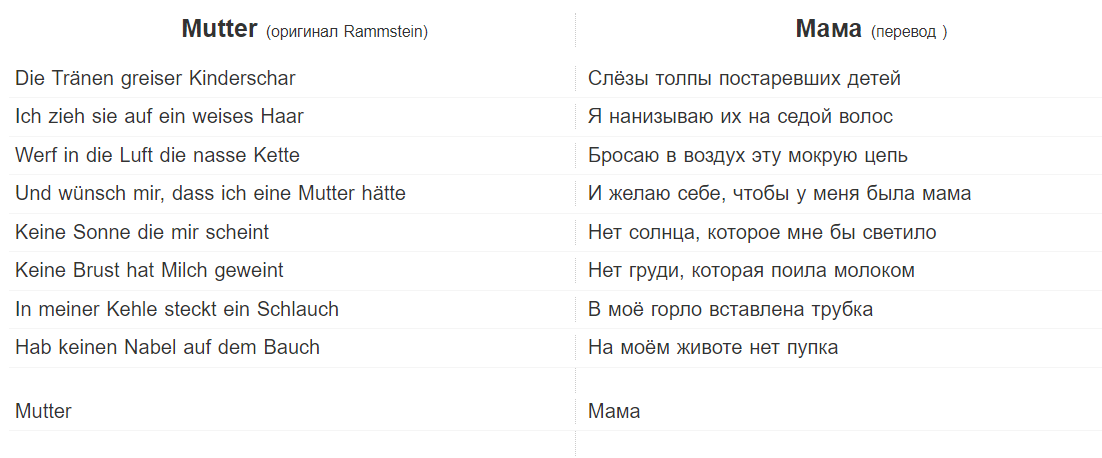Click the single-word Russian line "Мама" at the bottom
This screenshot has width=1102, height=458.
pos(614,410)
